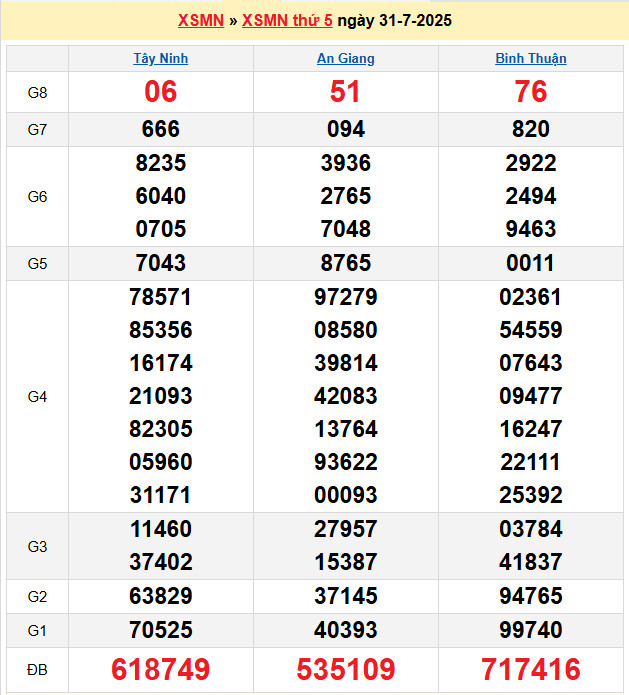Select the G5 number 8765
The image size is (629, 695).
pos(345,263)
